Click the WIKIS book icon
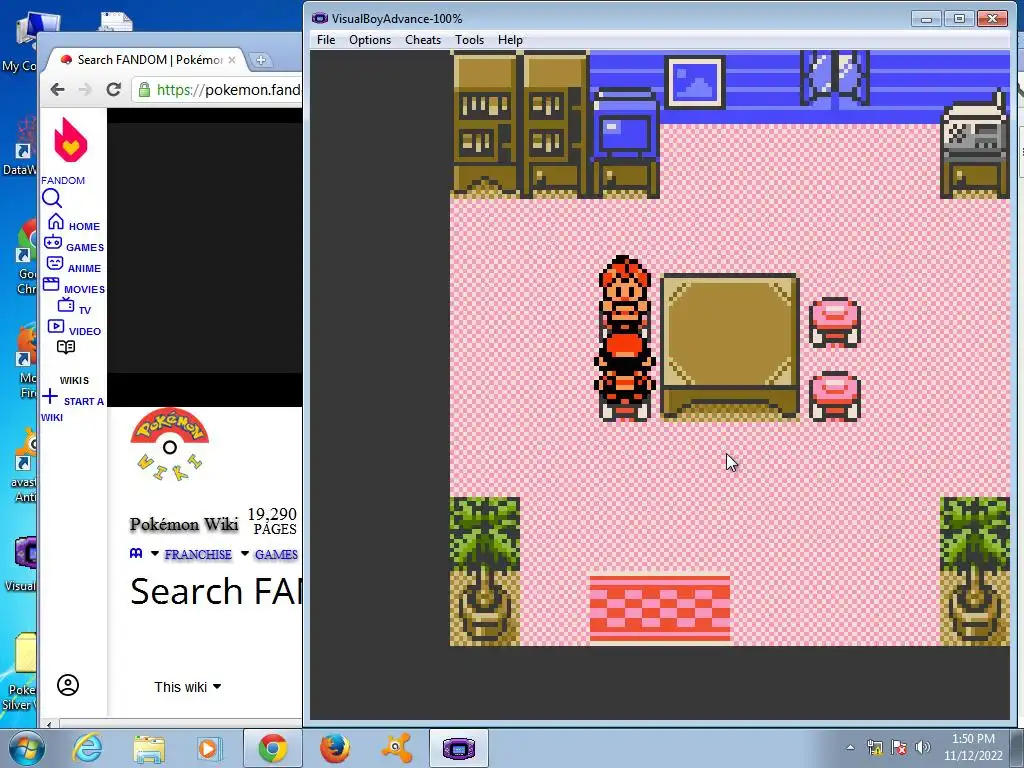This screenshot has height=768, width=1024. click(x=66, y=347)
